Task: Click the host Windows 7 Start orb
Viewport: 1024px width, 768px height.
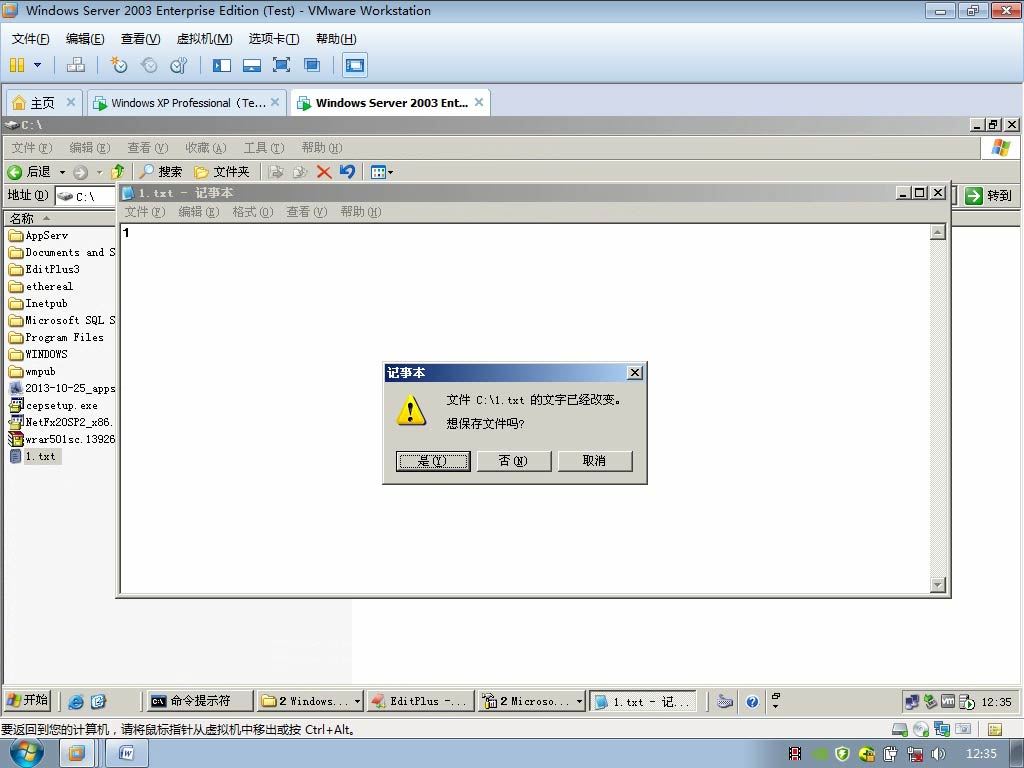Action: point(26,754)
